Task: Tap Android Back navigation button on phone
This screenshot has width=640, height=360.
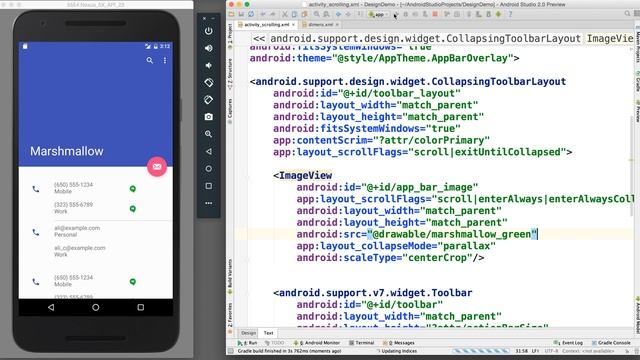Action: pyautogui.click(x=51, y=307)
